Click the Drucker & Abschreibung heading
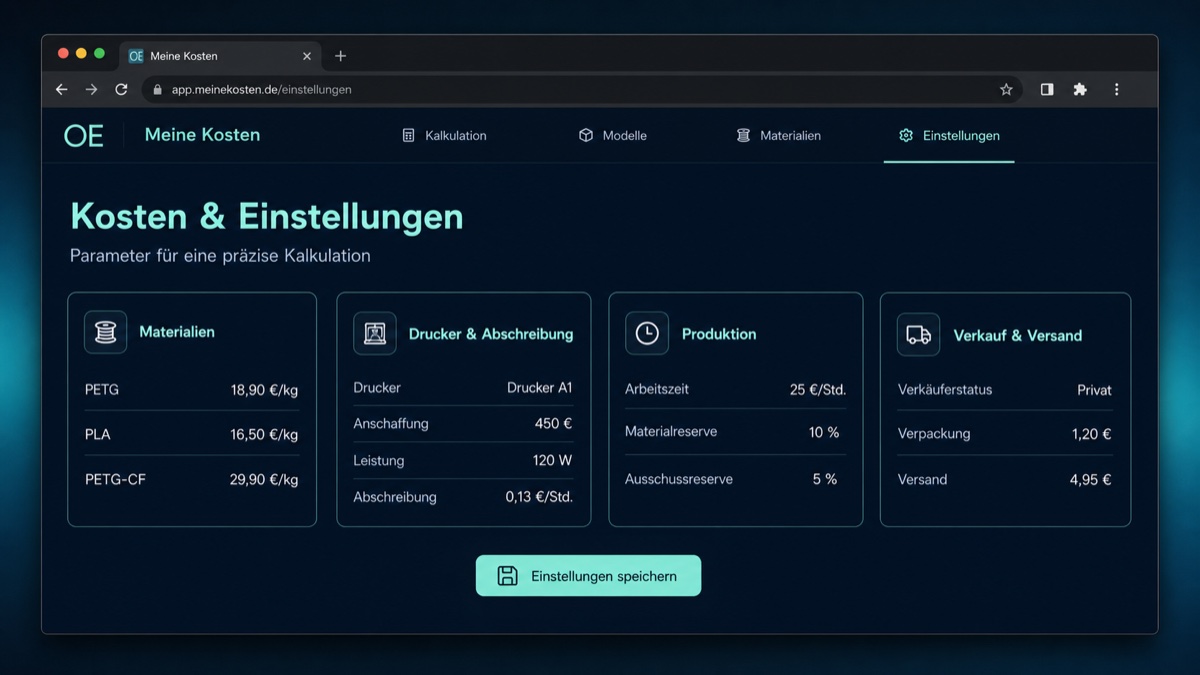Image resolution: width=1200 pixels, height=675 pixels. [491, 334]
